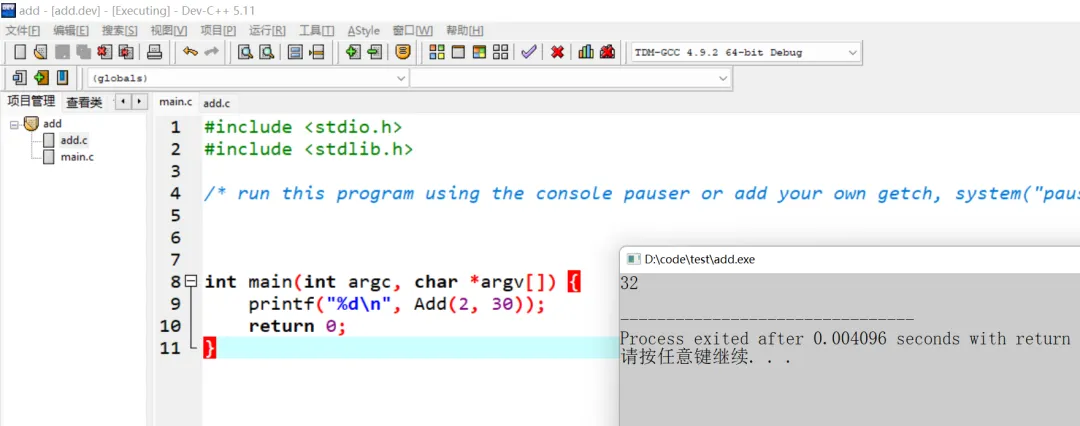The image size is (1080, 426).
Task: Select the add project root in tree
Action: (x=52, y=123)
